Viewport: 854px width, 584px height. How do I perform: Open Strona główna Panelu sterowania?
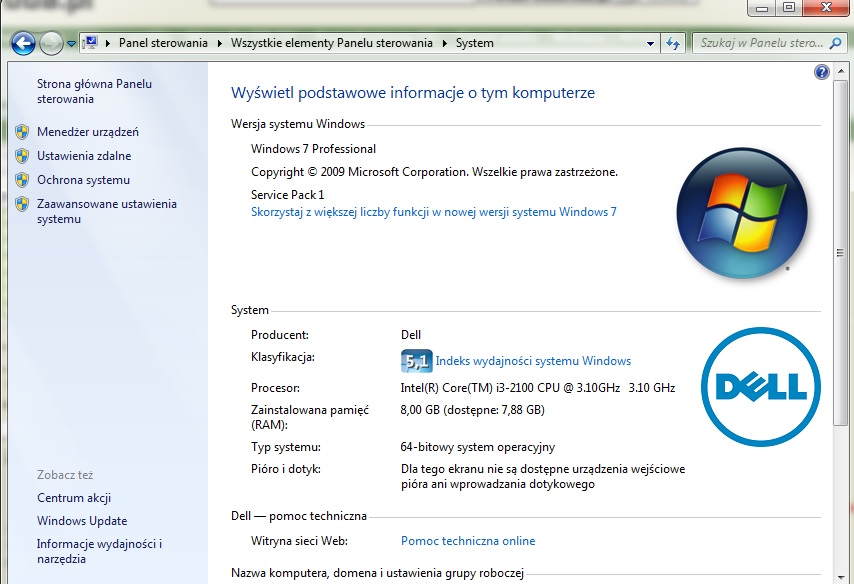(94, 91)
